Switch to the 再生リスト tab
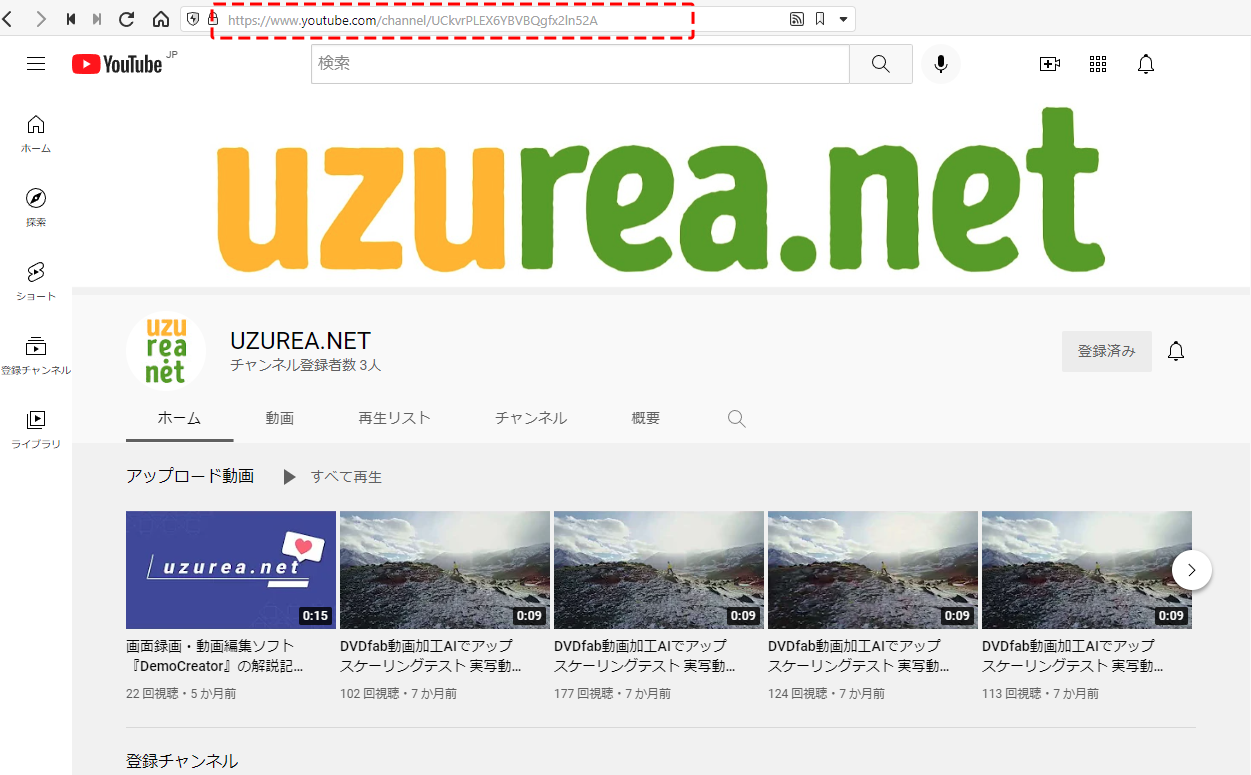Viewport: 1251px width, 775px height. point(394,418)
